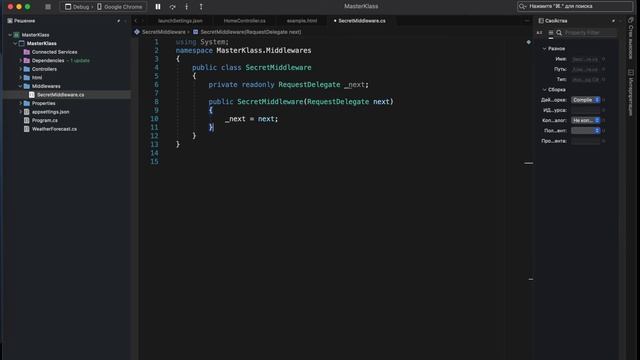Click line number 8 in the gutter
Viewport: 640px width, 360px height.
[156, 102]
